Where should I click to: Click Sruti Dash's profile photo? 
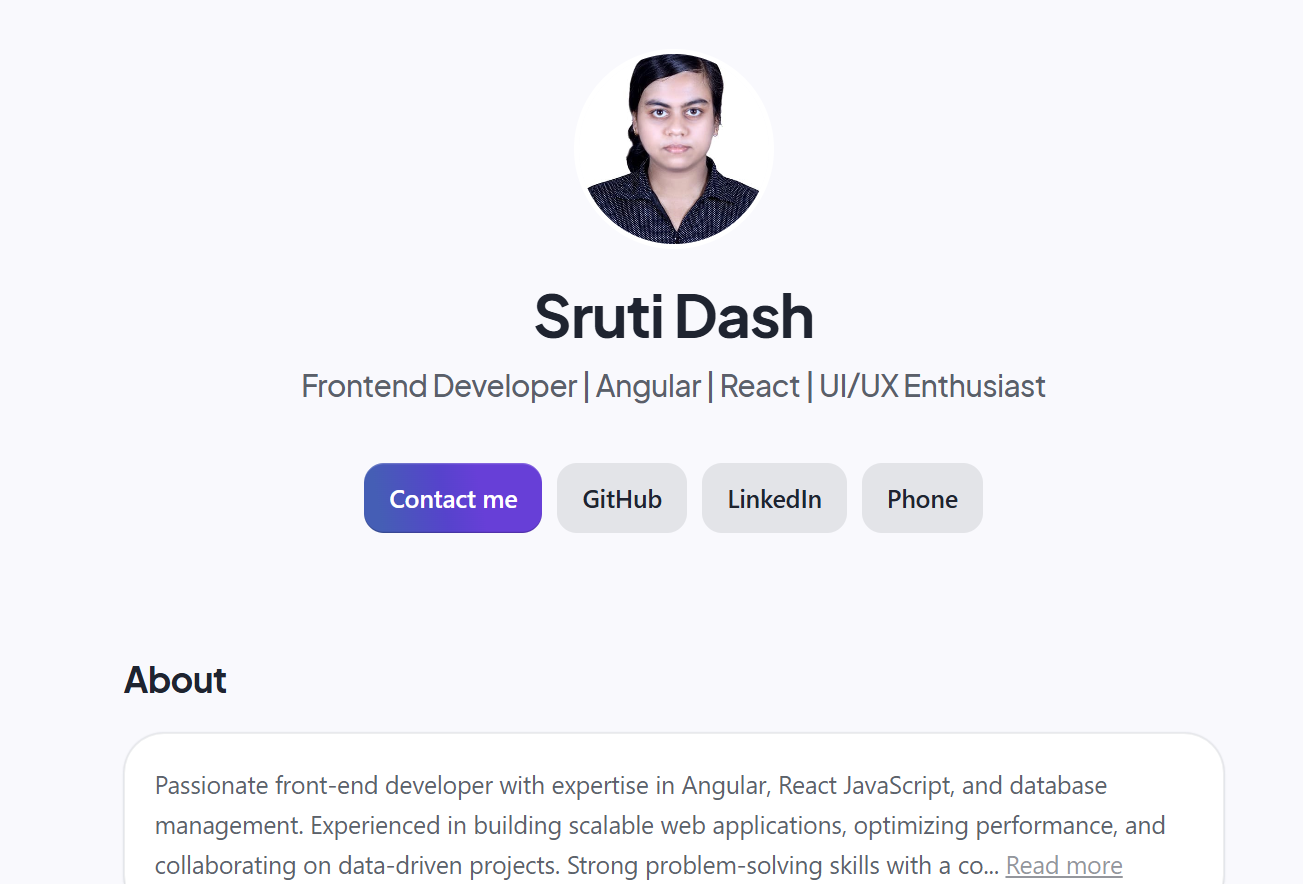673,147
